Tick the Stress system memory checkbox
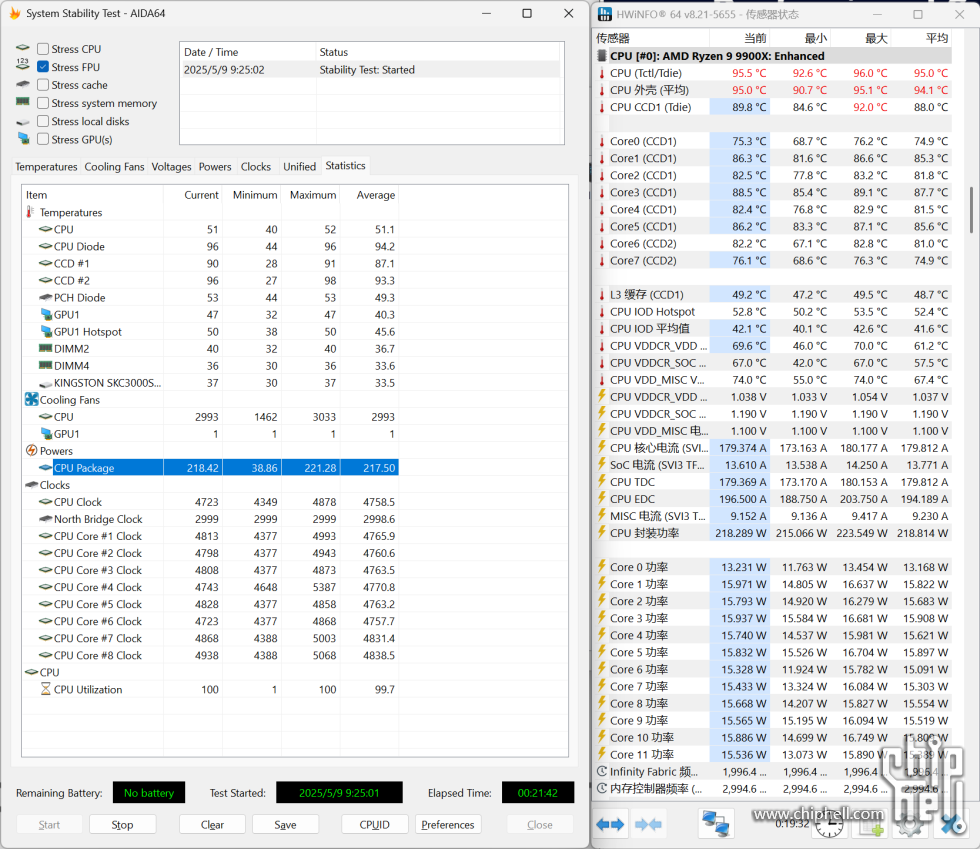The image size is (980, 849). [x=43, y=103]
